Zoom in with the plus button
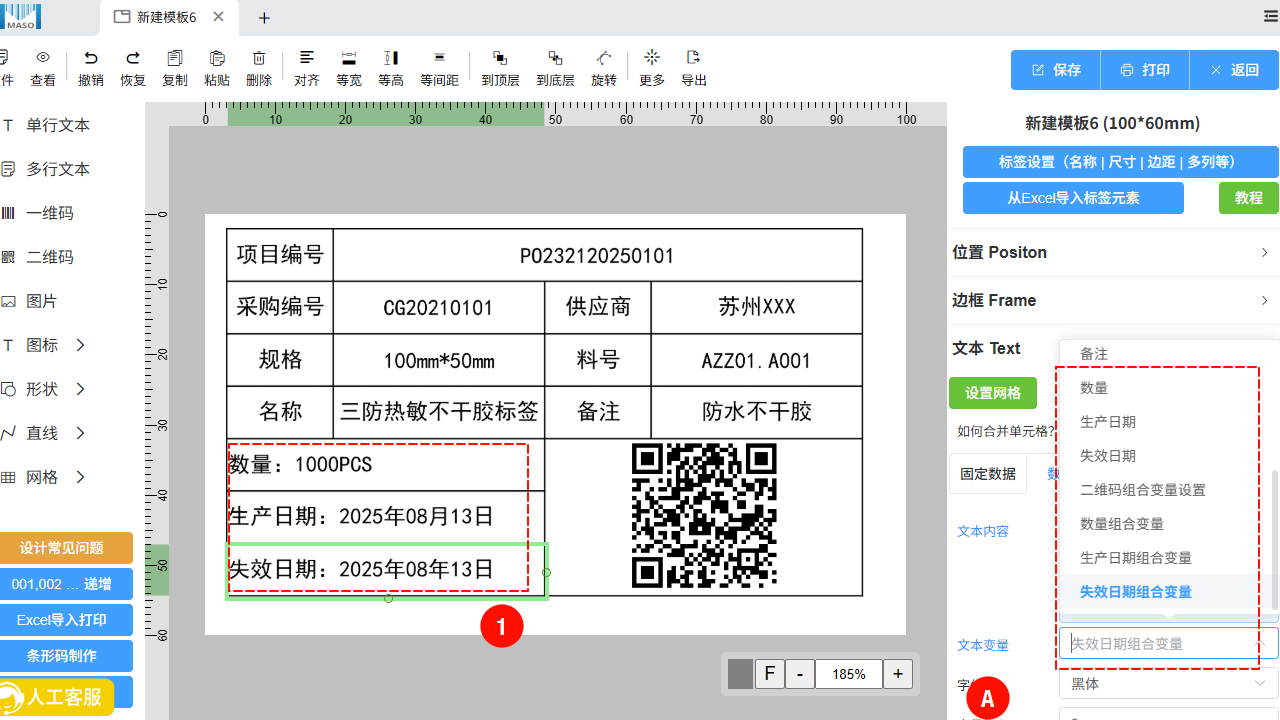This screenshot has width=1280, height=720. (x=898, y=674)
